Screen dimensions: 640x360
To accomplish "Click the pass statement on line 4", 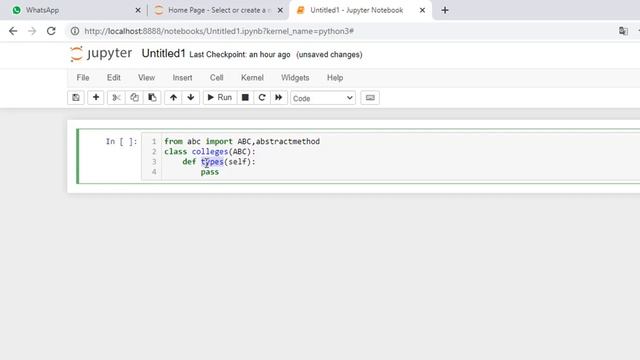I will tap(210, 172).
